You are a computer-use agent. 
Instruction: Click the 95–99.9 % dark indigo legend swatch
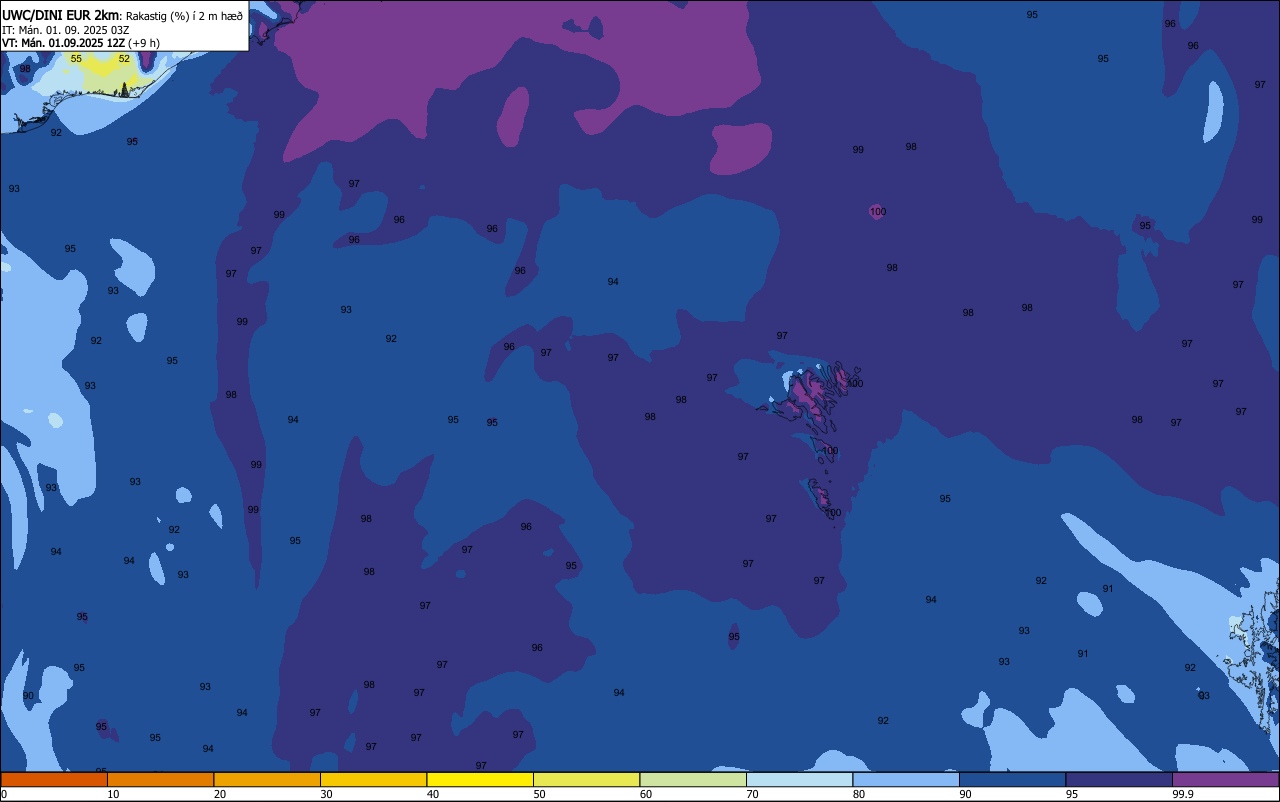pyautogui.click(x=1119, y=779)
